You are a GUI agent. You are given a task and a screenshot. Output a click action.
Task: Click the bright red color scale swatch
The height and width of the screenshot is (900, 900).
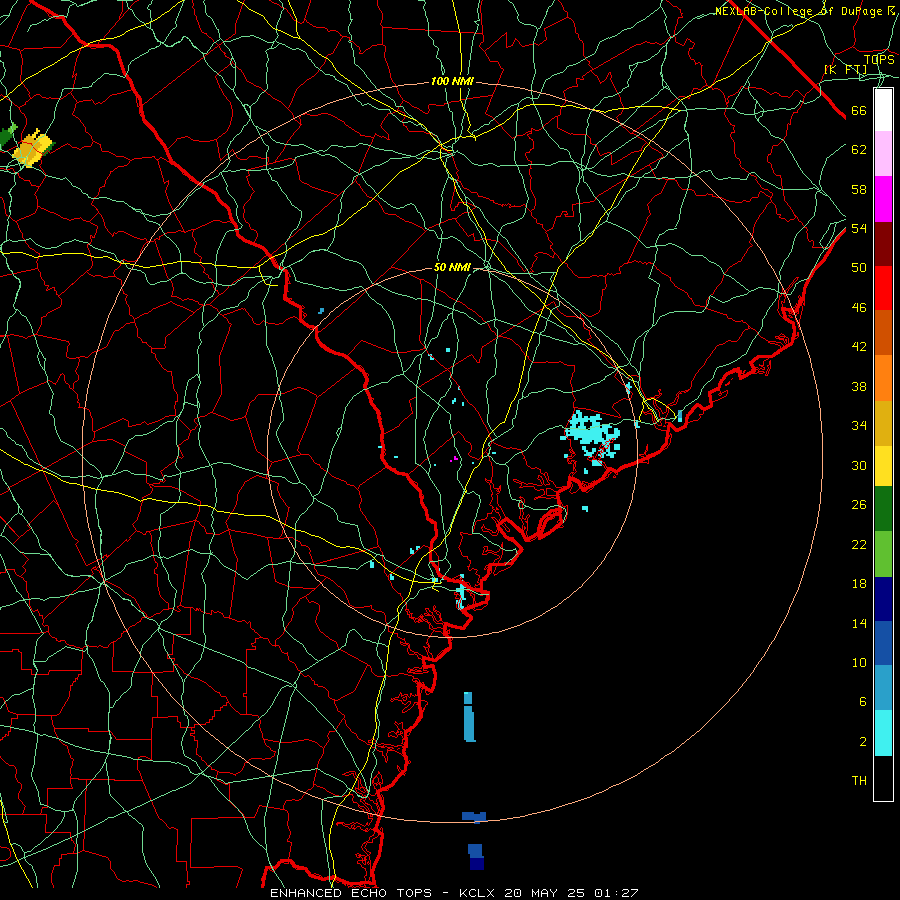click(x=883, y=288)
